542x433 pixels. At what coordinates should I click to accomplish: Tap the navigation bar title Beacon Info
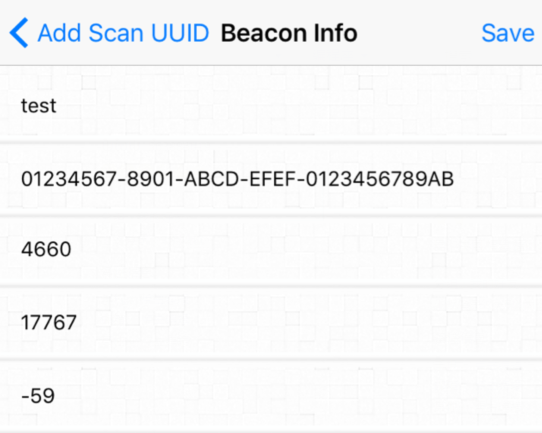(289, 33)
